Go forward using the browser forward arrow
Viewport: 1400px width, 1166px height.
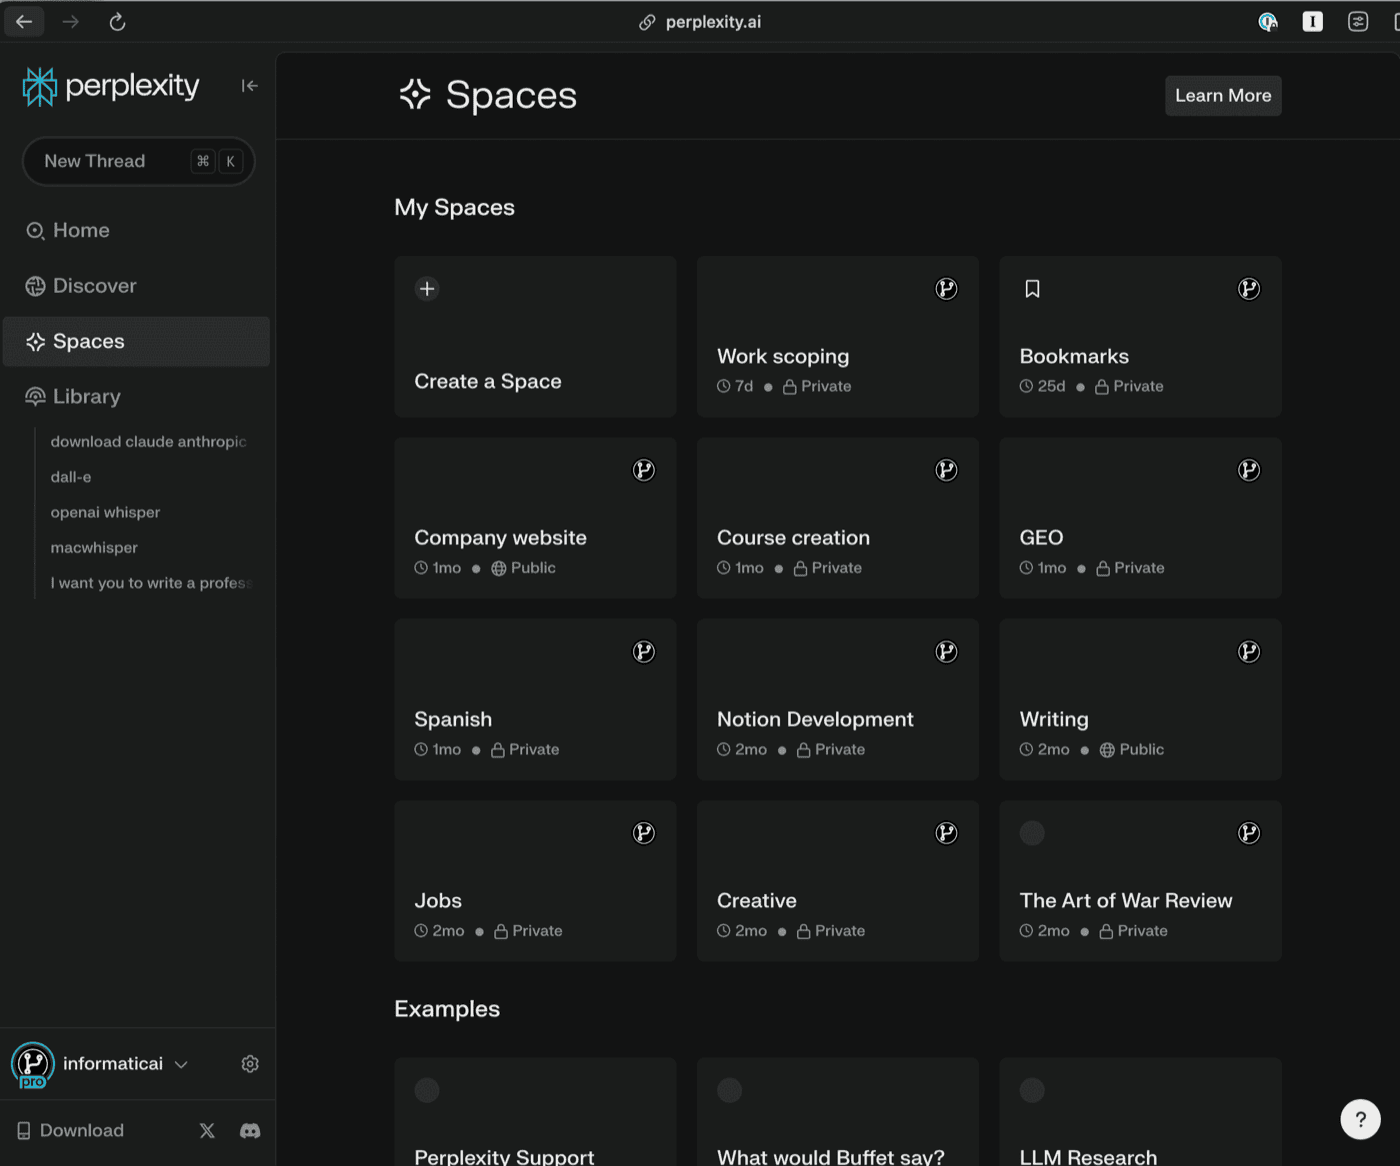[70, 21]
